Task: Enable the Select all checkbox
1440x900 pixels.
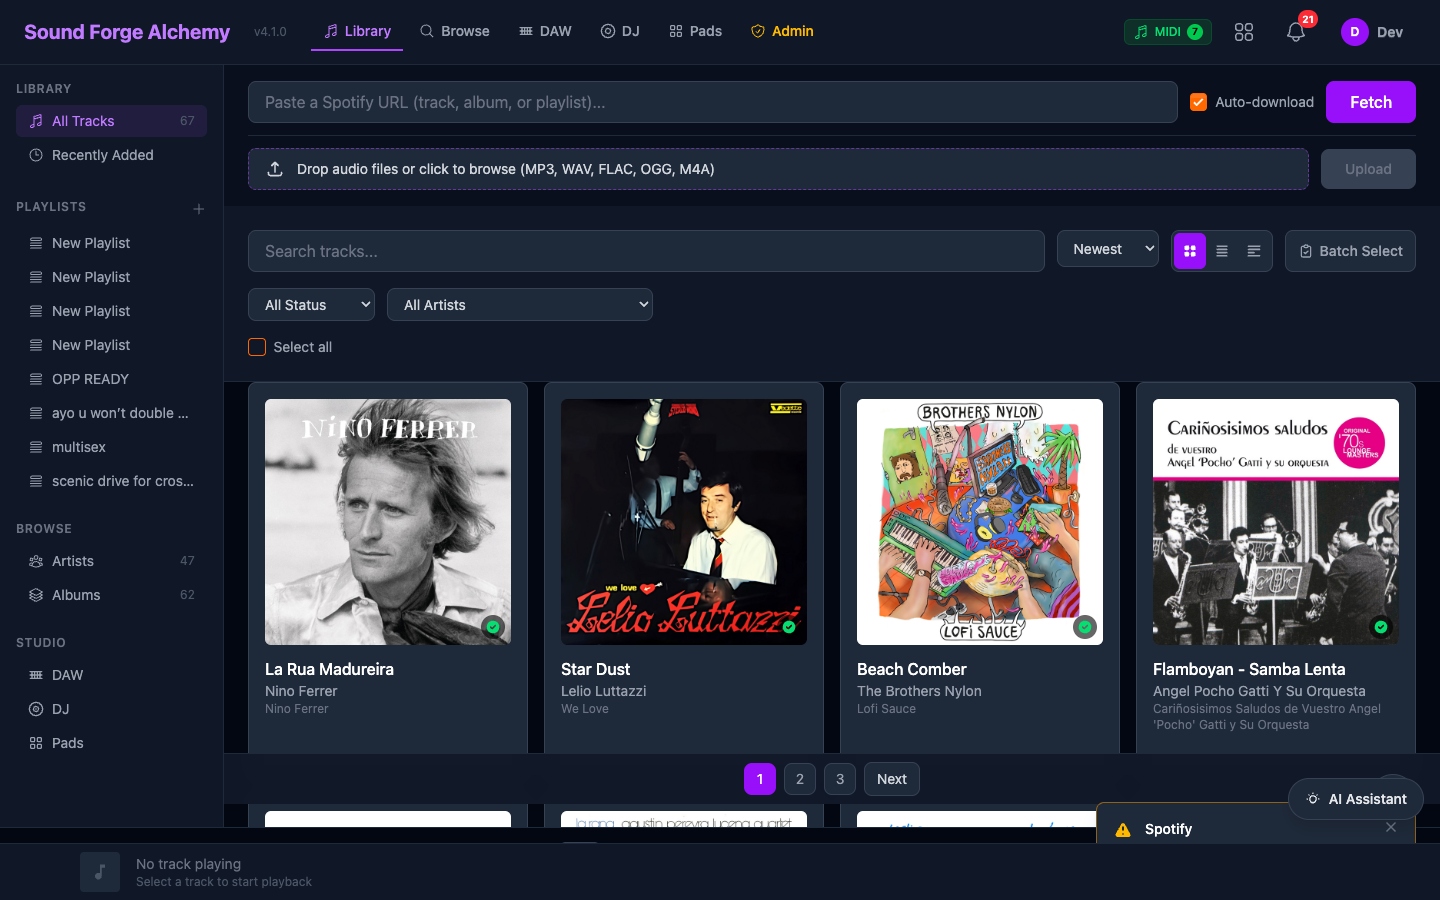Action: 257,347
